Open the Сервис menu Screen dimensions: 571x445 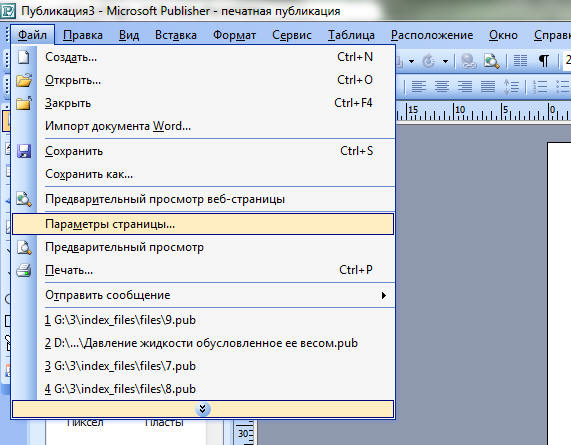coord(292,35)
